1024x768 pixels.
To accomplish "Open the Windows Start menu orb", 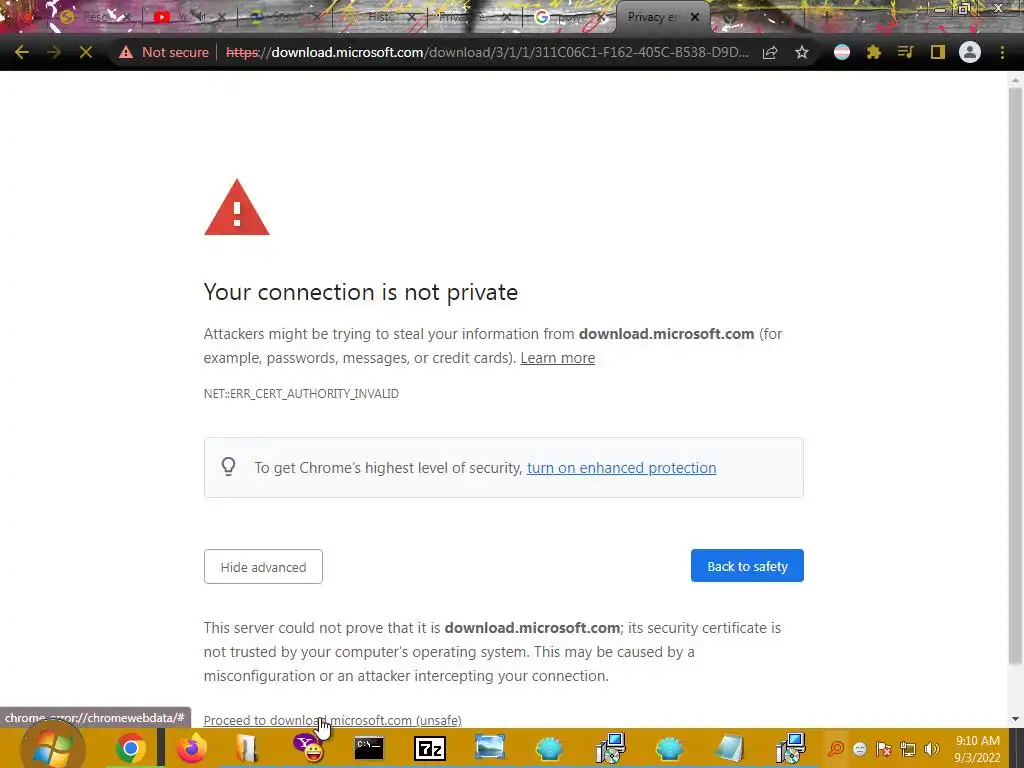I will [x=52, y=748].
